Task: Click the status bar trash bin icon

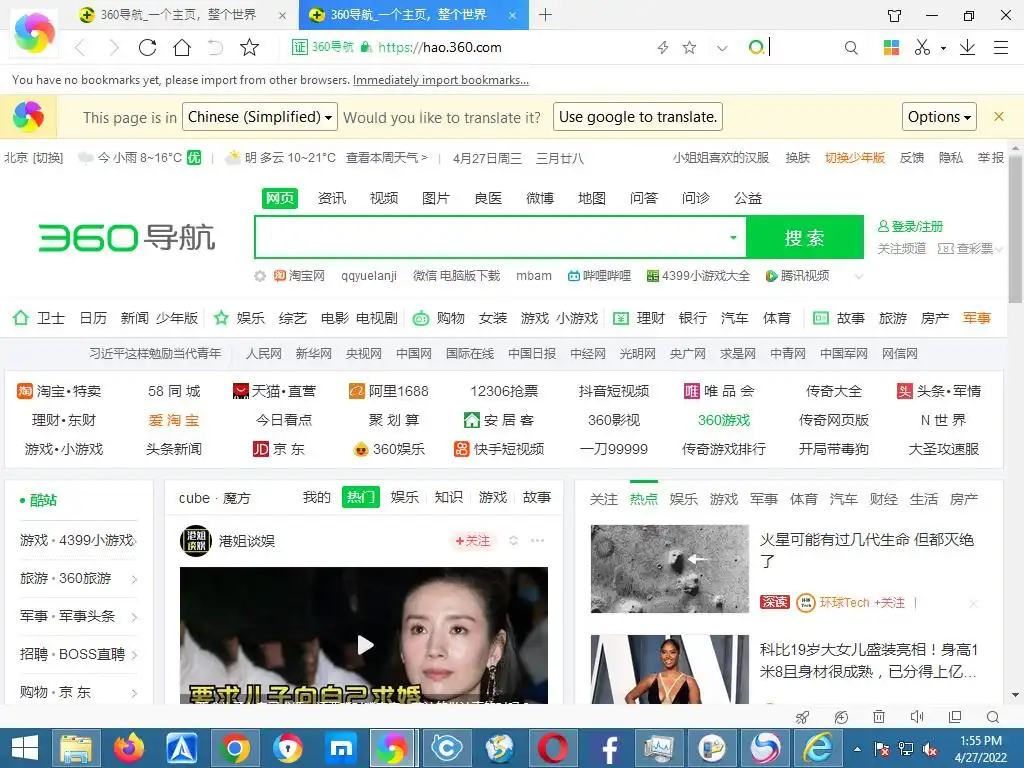Action: [x=879, y=717]
